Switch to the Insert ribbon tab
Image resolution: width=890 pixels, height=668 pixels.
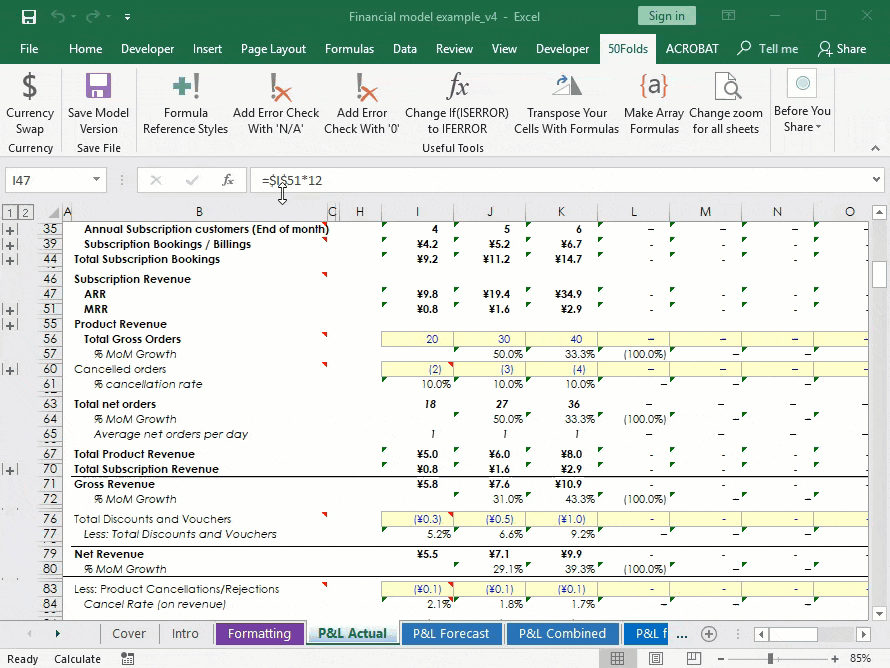(x=207, y=49)
